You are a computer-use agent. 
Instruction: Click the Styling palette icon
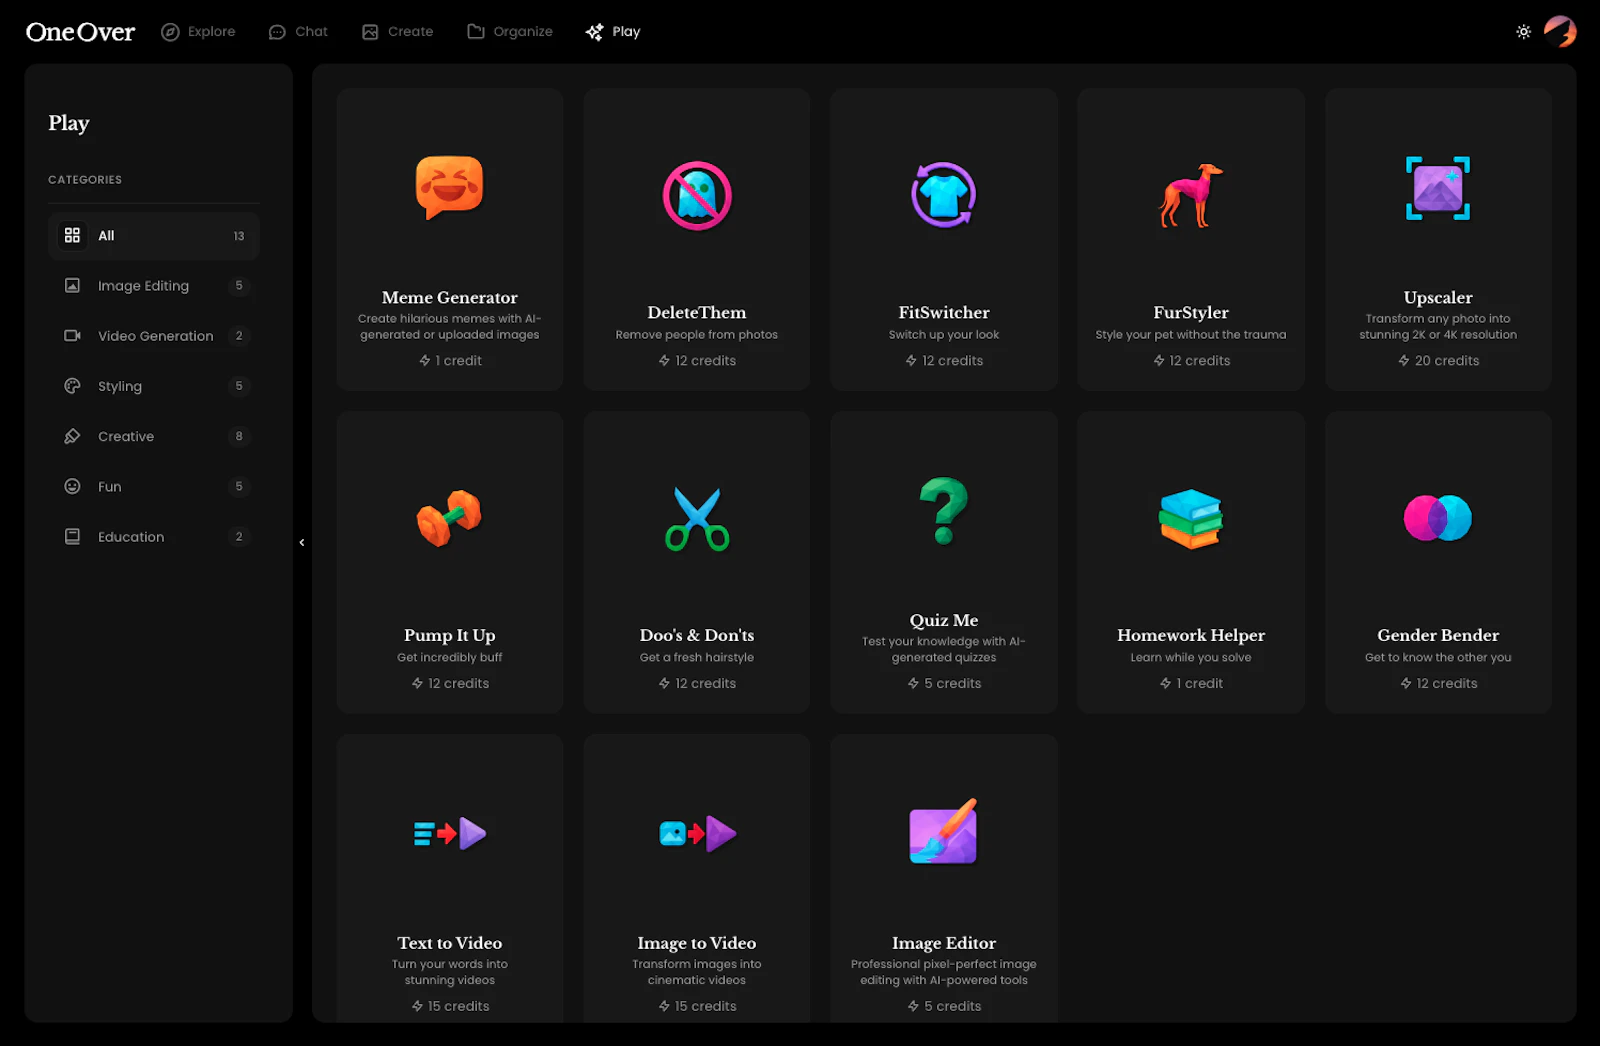(x=72, y=385)
